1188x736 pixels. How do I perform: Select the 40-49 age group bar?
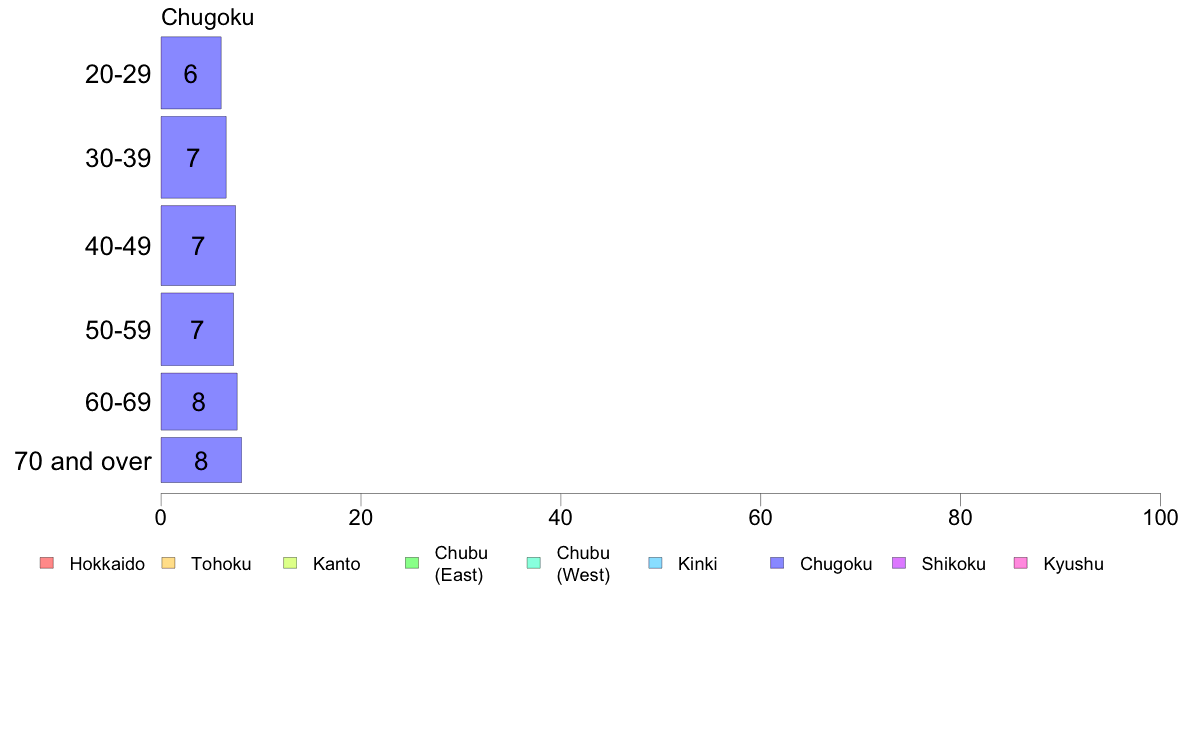coord(198,246)
